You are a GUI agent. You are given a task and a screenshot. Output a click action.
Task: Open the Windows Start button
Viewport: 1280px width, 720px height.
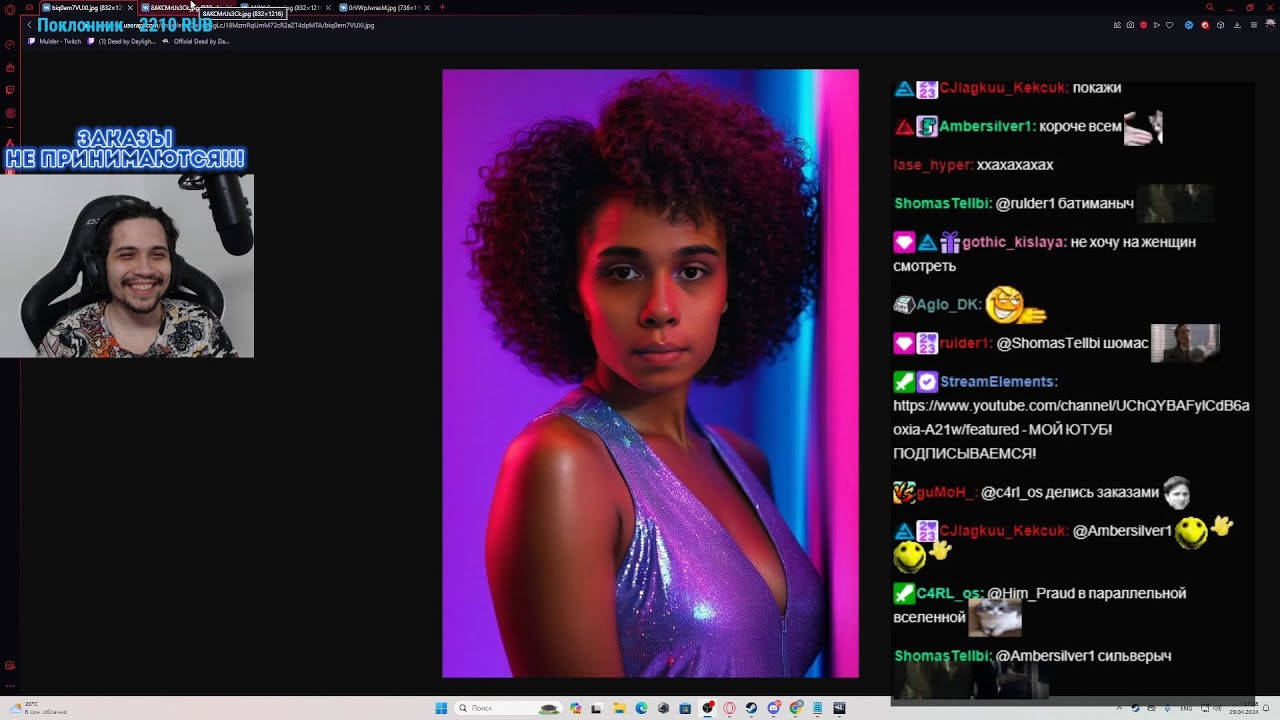point(441,708)
